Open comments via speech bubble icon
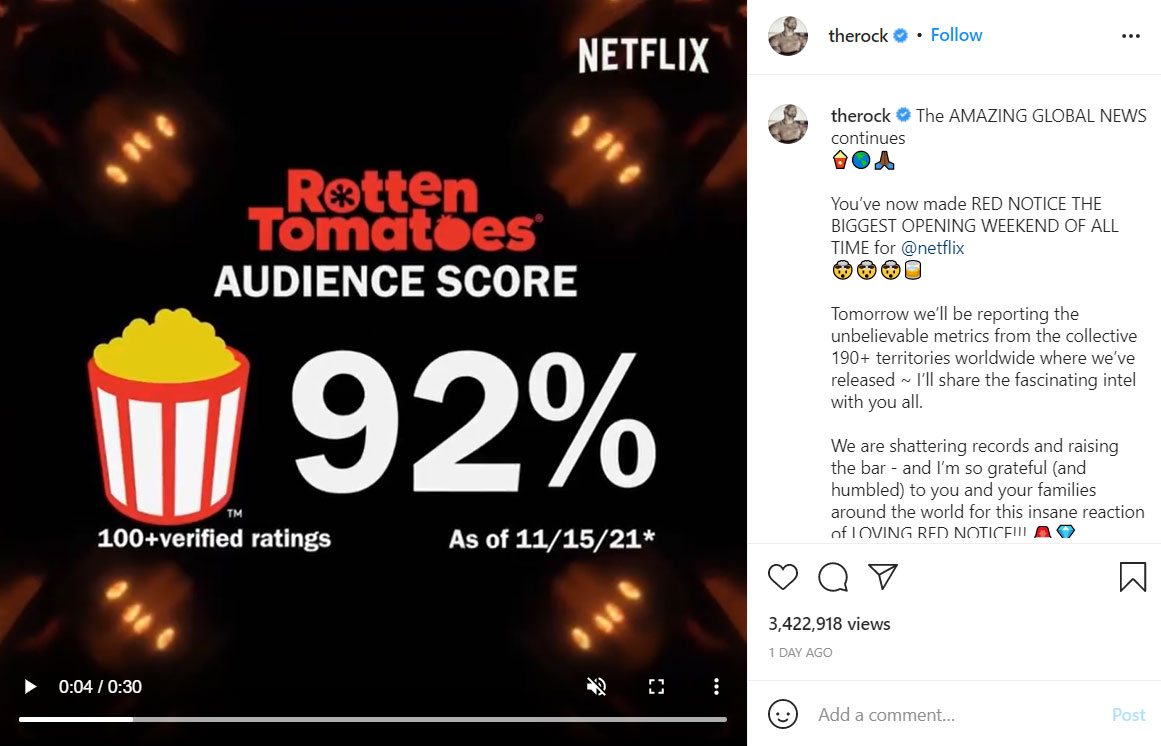 coord(833,577)
